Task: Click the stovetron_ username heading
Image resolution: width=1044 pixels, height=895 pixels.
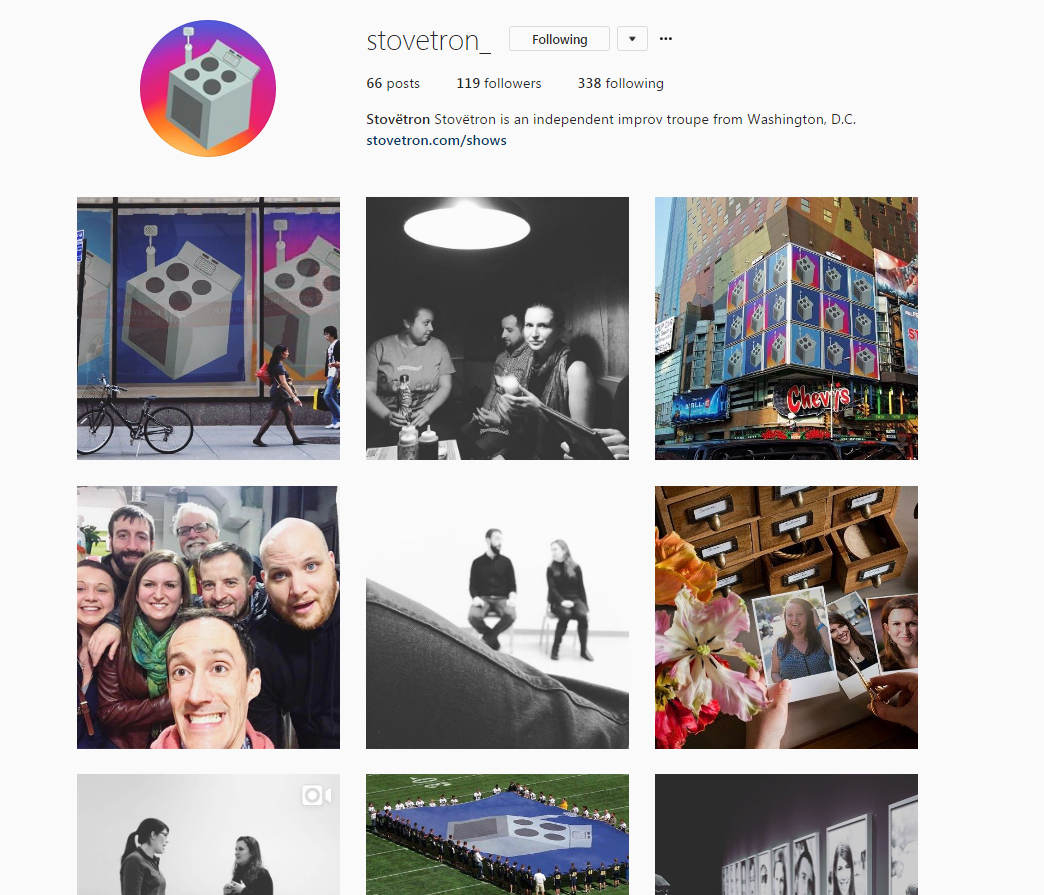Action: (x=429, y=41)
